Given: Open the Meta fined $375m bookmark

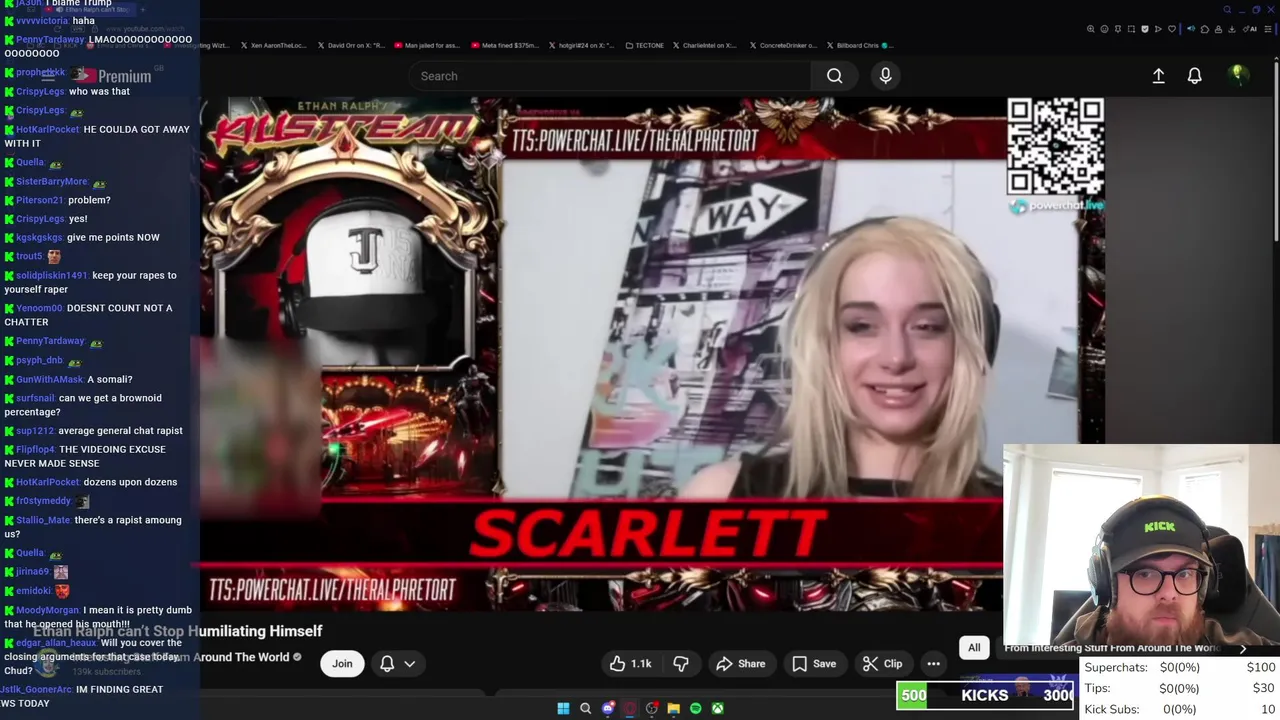Looking at the screenshot, I should [504, 45].
